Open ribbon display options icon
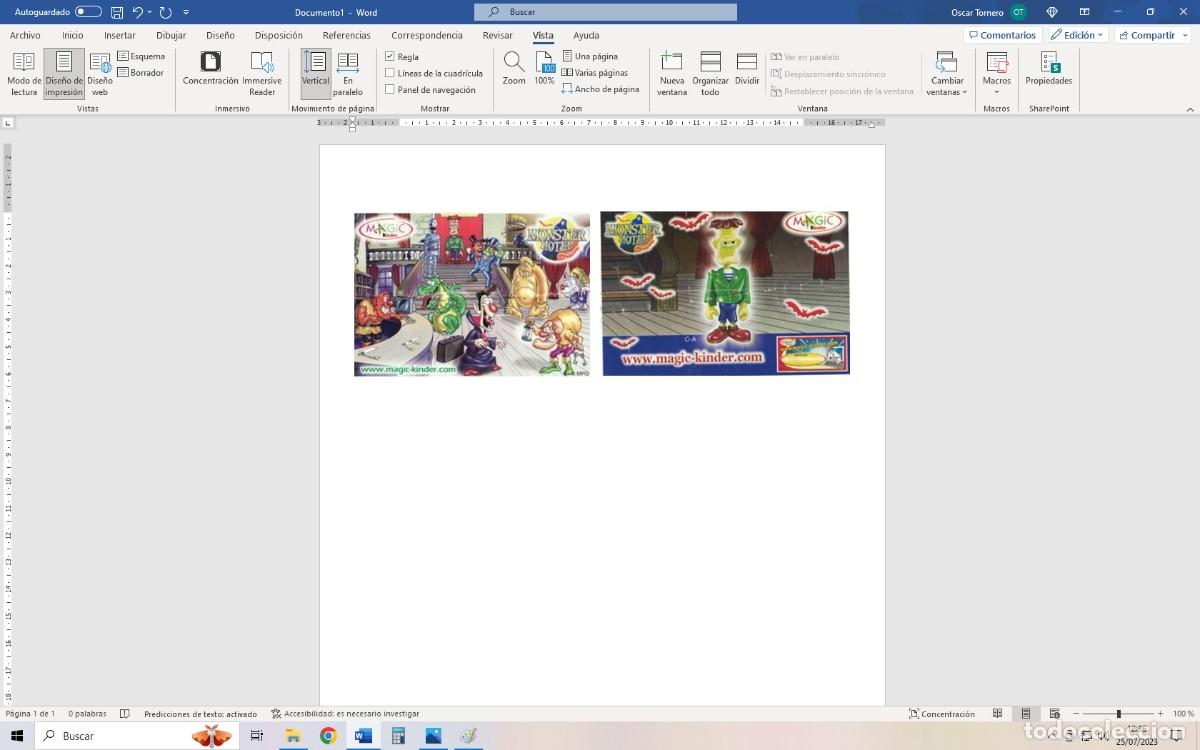 (1084, 12)
